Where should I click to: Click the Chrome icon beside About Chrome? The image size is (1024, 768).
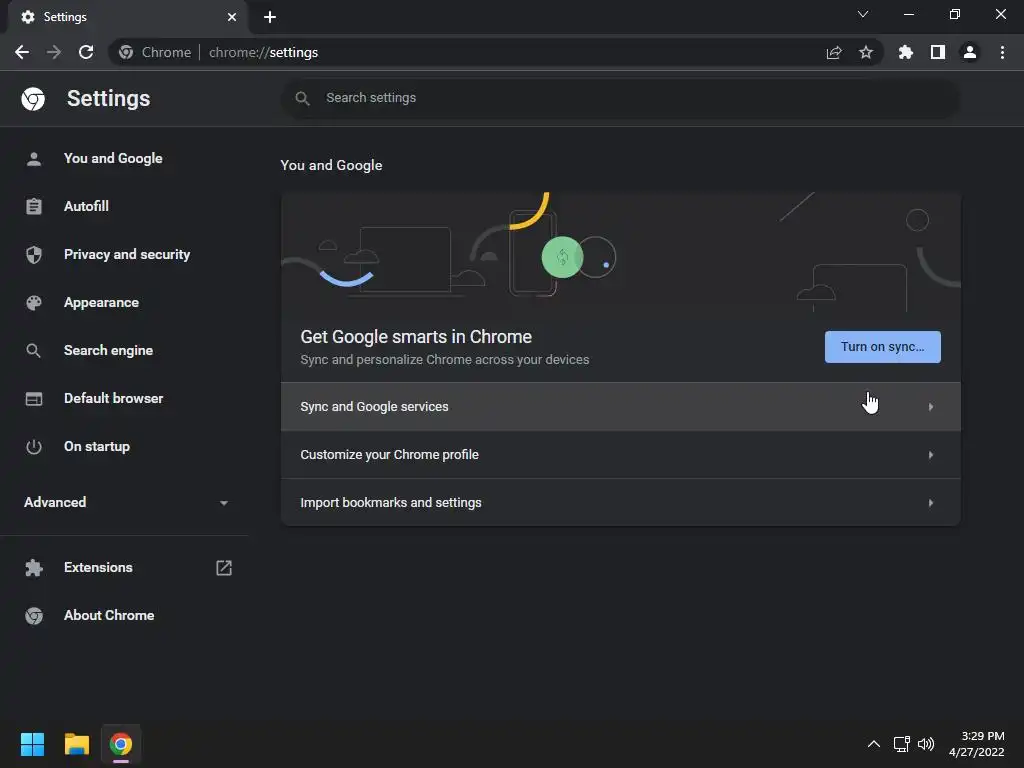coord(34,616)
